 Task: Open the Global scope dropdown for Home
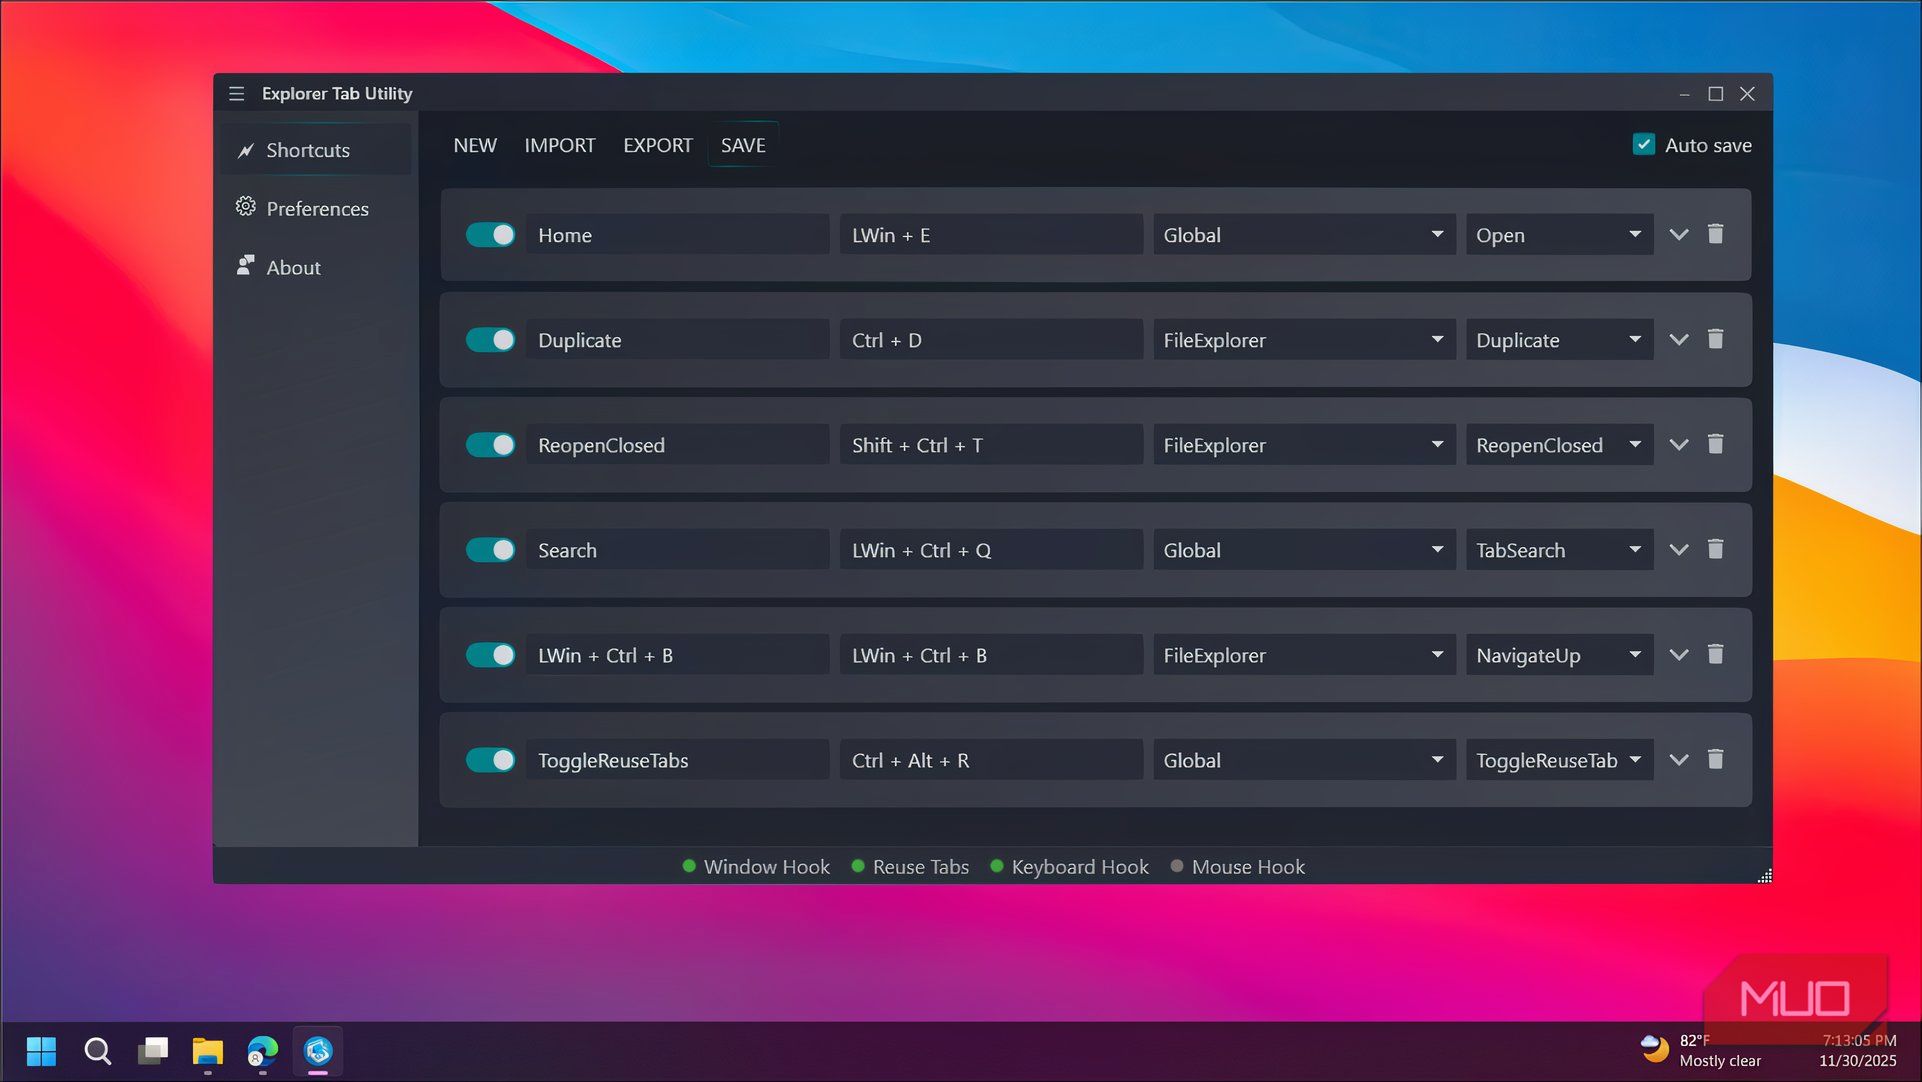point(1304,234)
